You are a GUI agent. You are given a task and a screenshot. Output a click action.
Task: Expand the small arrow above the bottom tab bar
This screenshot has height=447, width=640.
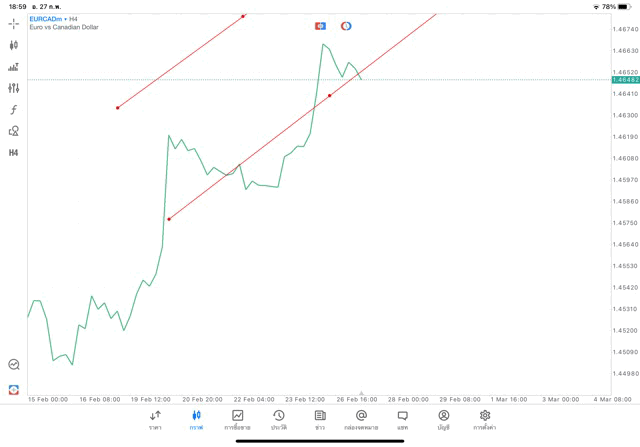click(361, 395)
